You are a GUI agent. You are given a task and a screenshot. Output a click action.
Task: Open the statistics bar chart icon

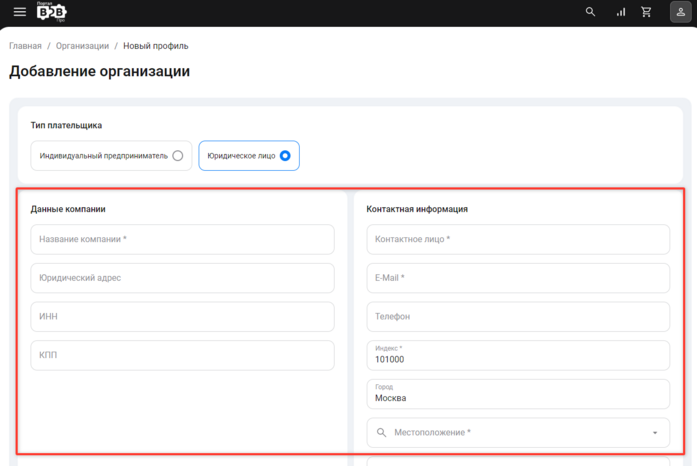click(x=621, y=12)
